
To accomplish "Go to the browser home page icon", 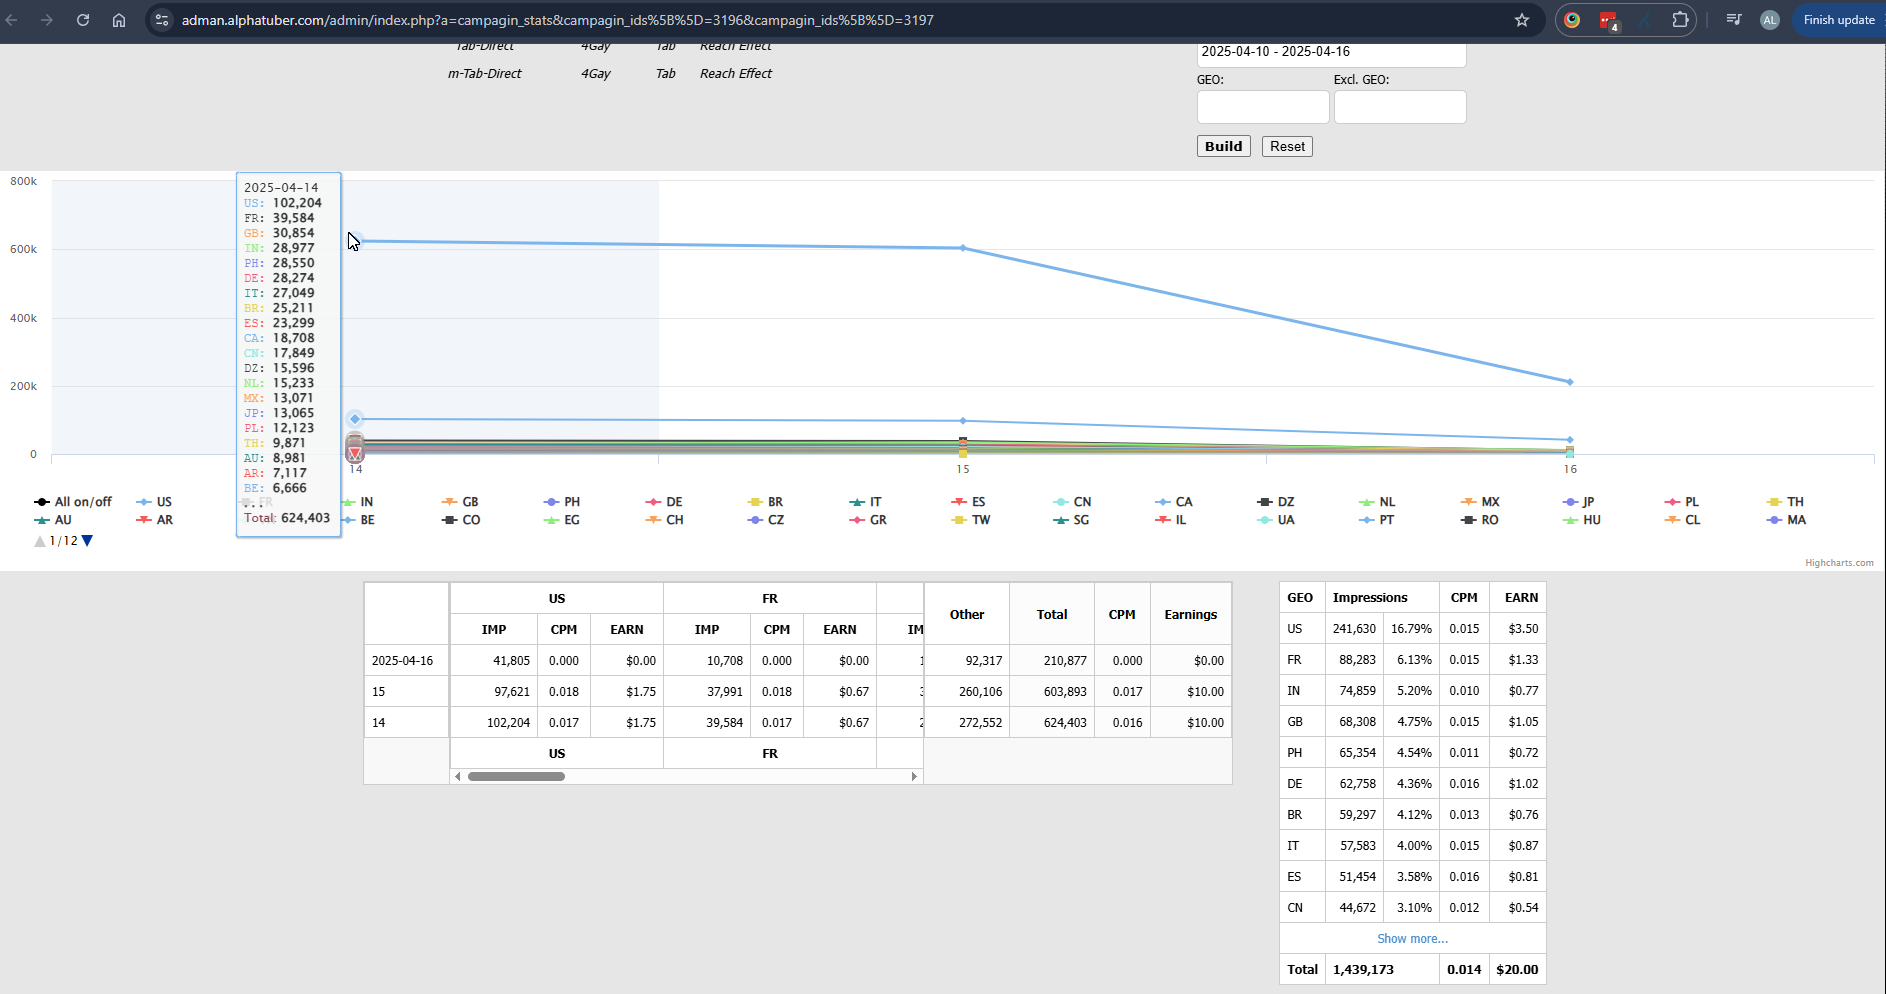I will tap(119, 20).
